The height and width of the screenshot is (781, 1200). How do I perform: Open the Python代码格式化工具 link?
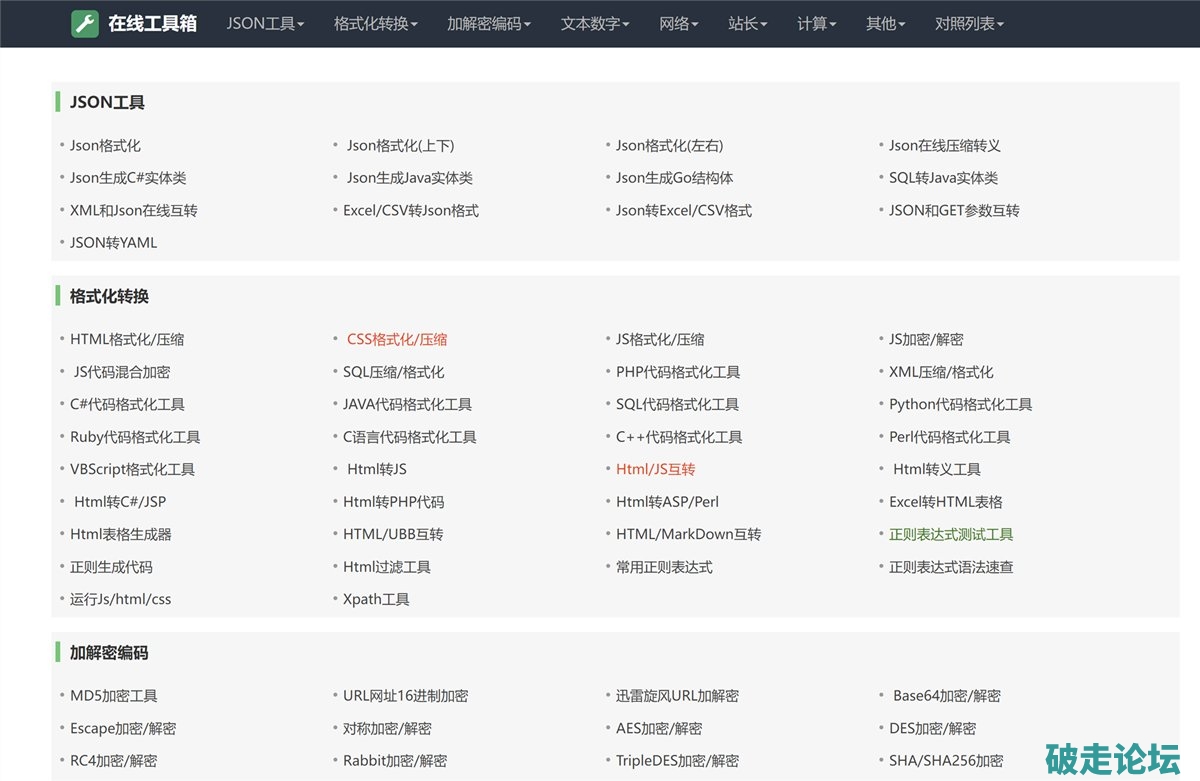pos(960,405)
